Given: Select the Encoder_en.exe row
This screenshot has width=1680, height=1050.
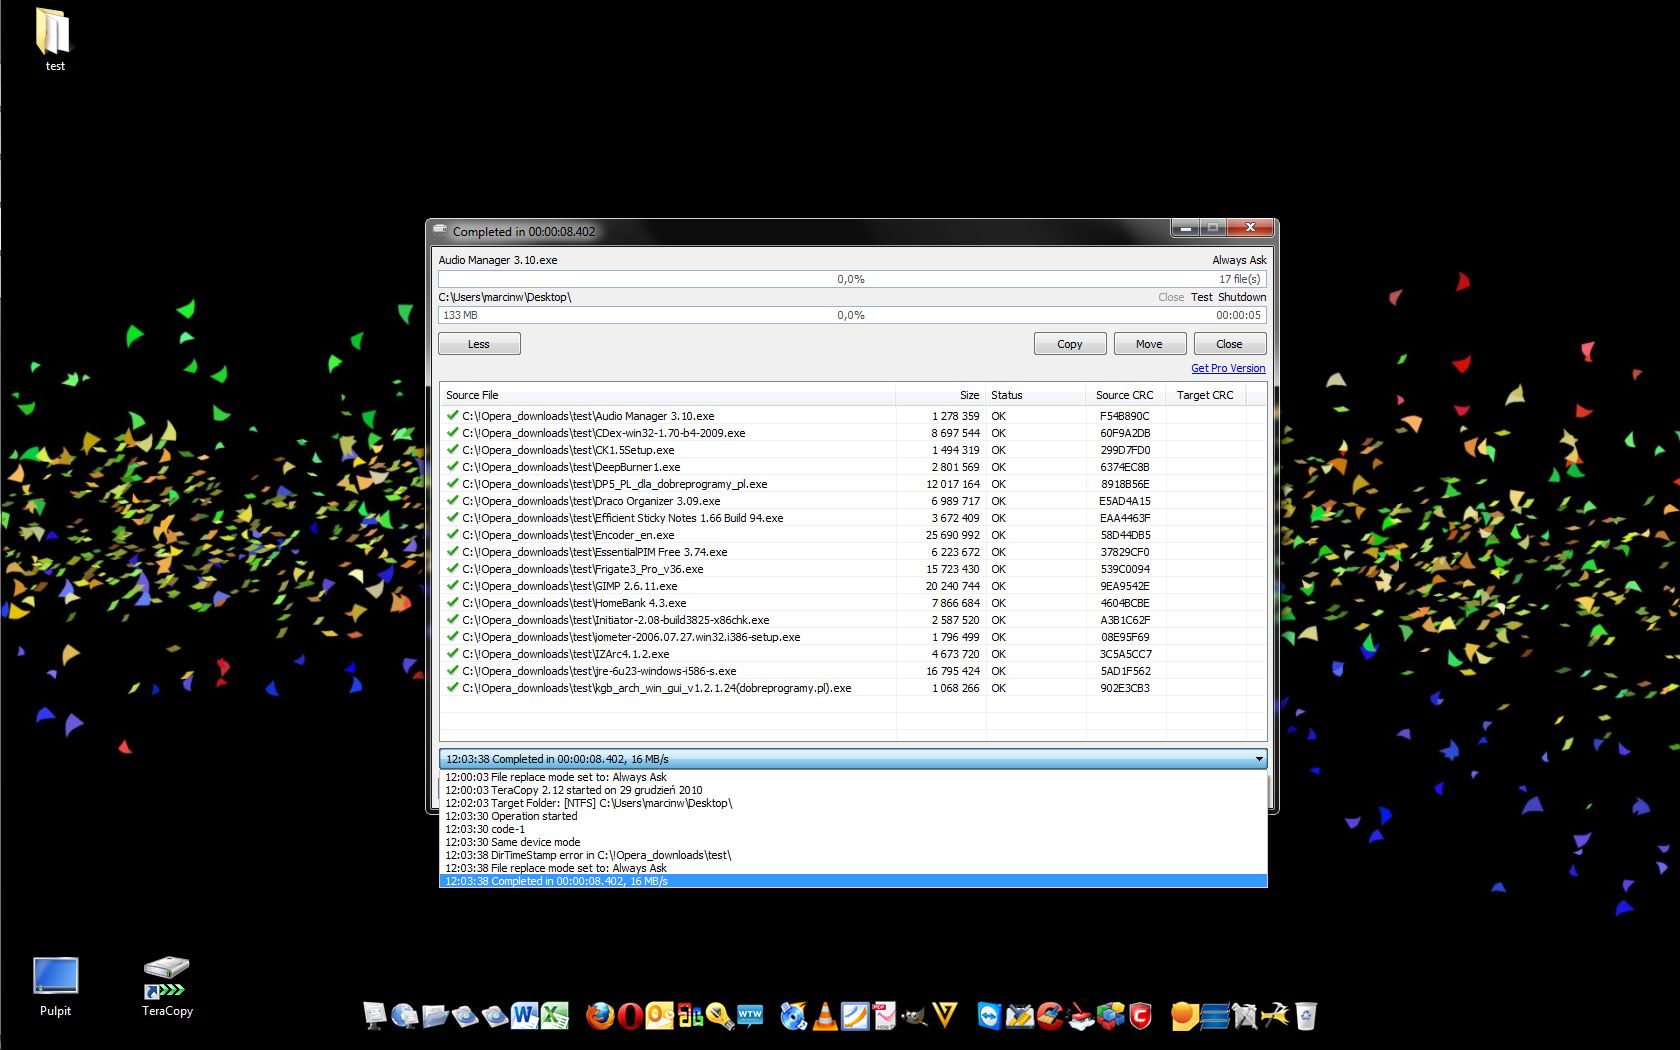Looking at the screenshot, I should click(853, 535).
